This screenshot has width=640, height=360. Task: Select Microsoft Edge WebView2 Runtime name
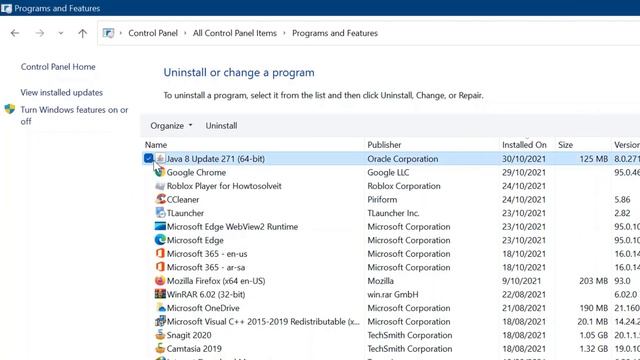(x=232, y=227)
